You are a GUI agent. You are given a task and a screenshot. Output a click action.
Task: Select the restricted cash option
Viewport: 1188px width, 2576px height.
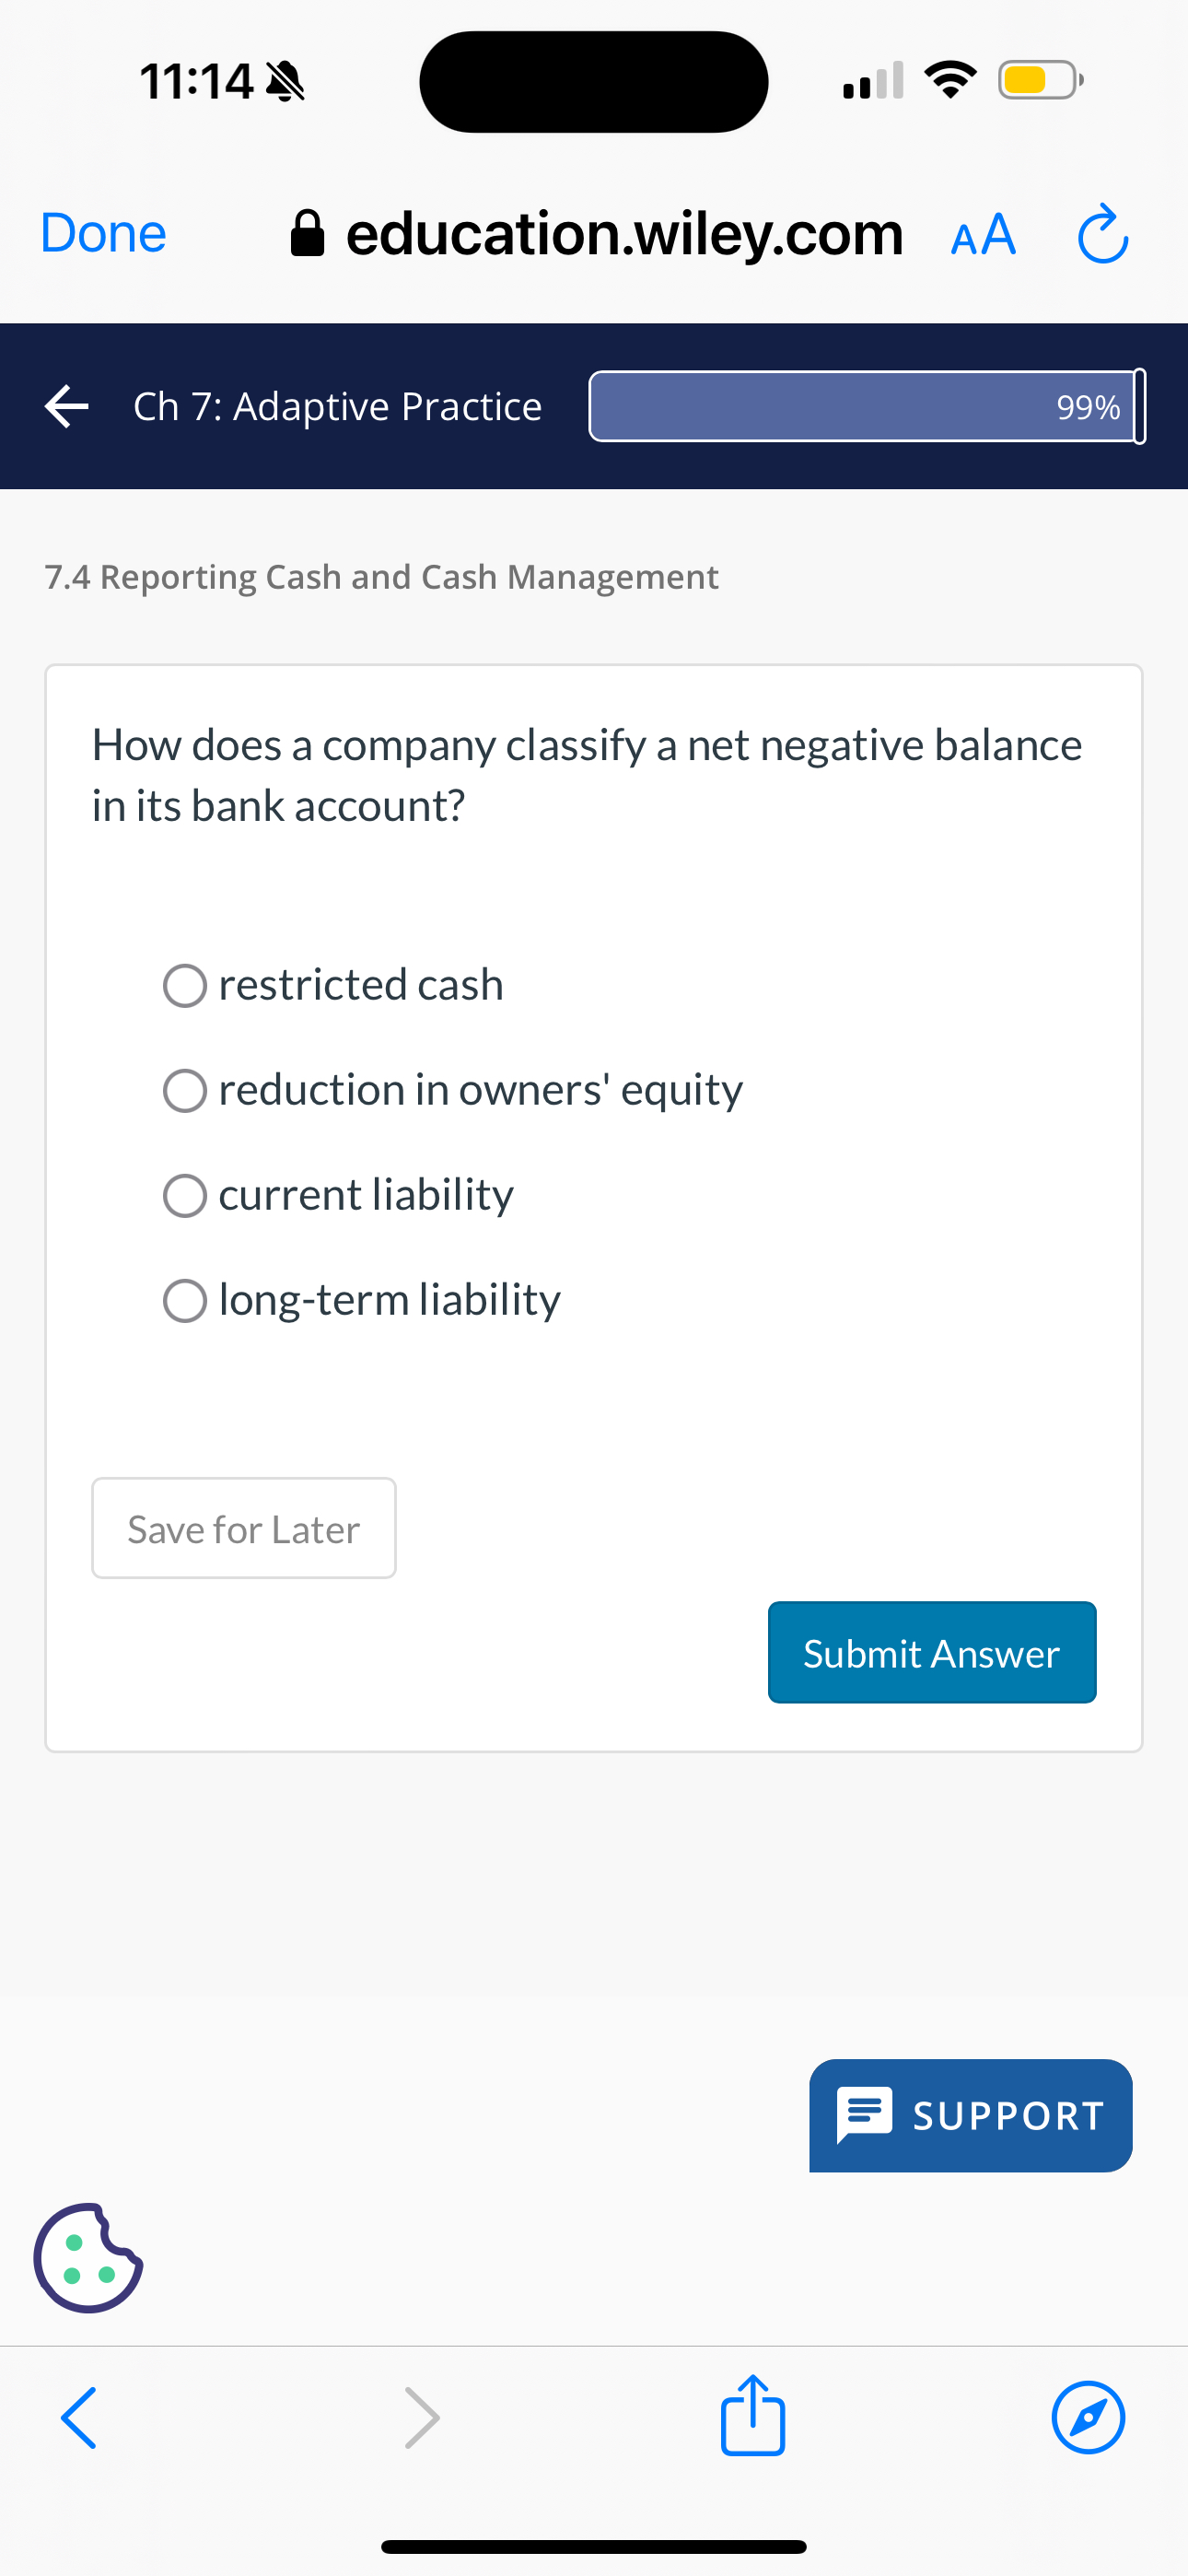pyautogui.click(x=185, y=985)
